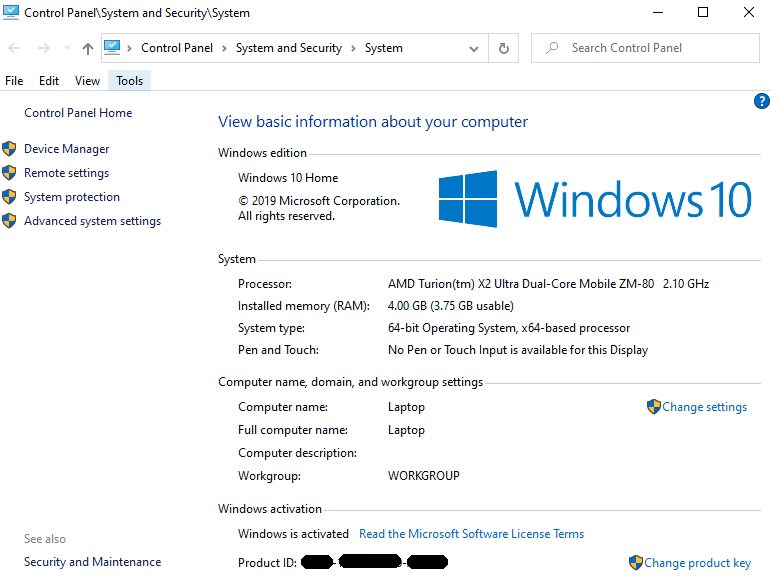Select System and Security breadcrumb

289,48
